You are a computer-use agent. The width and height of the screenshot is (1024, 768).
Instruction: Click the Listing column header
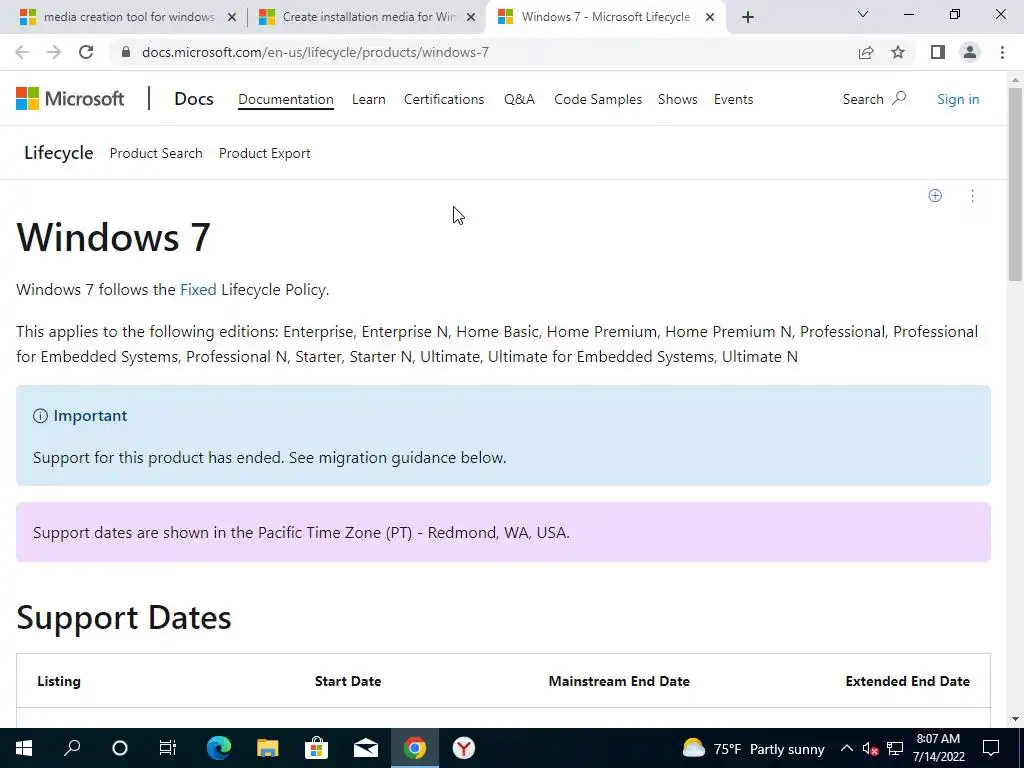[59, 681]
